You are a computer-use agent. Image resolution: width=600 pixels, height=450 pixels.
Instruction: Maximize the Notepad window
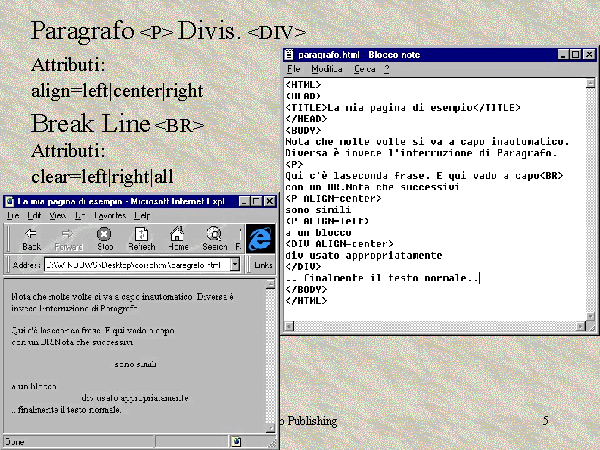coord(575,54)
